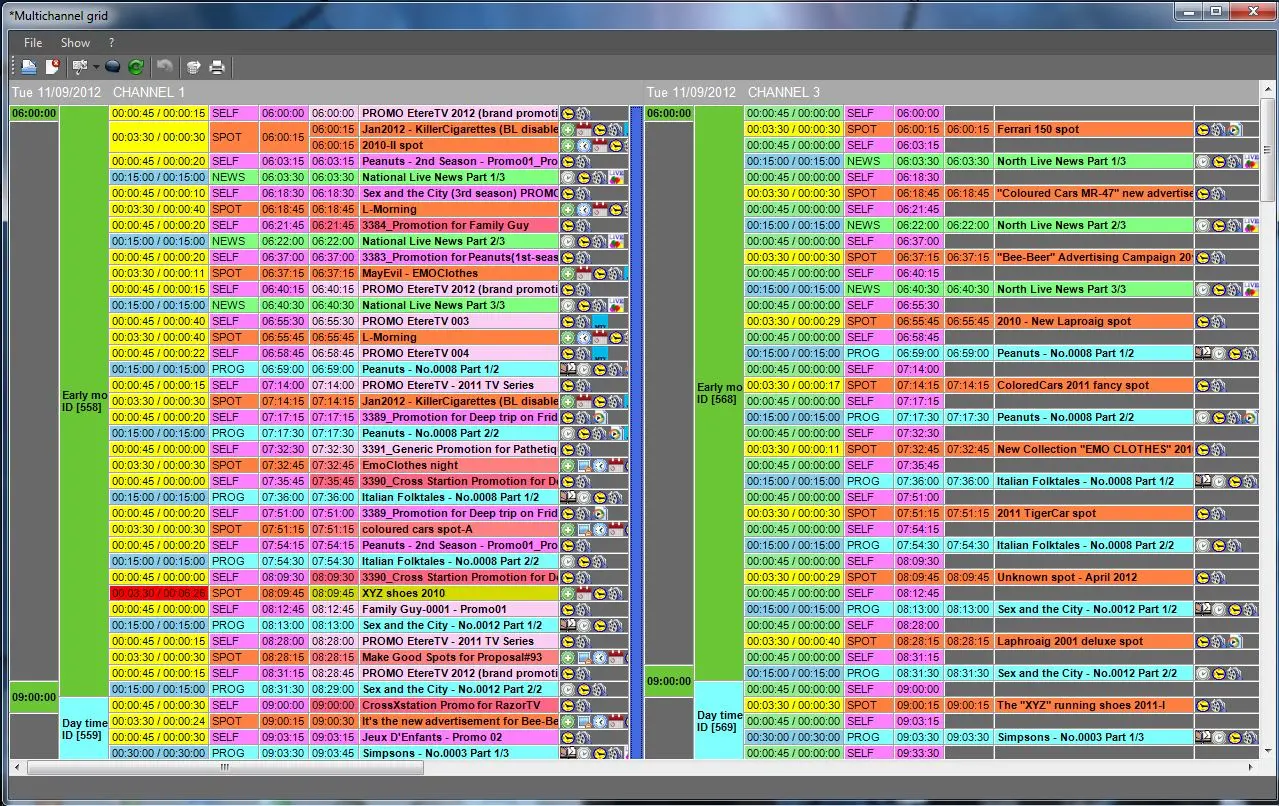Screen dimensions: 1279x806
Task: Select Early morning ID [558] block in Channel 1
Action: (x=84, y=401)
